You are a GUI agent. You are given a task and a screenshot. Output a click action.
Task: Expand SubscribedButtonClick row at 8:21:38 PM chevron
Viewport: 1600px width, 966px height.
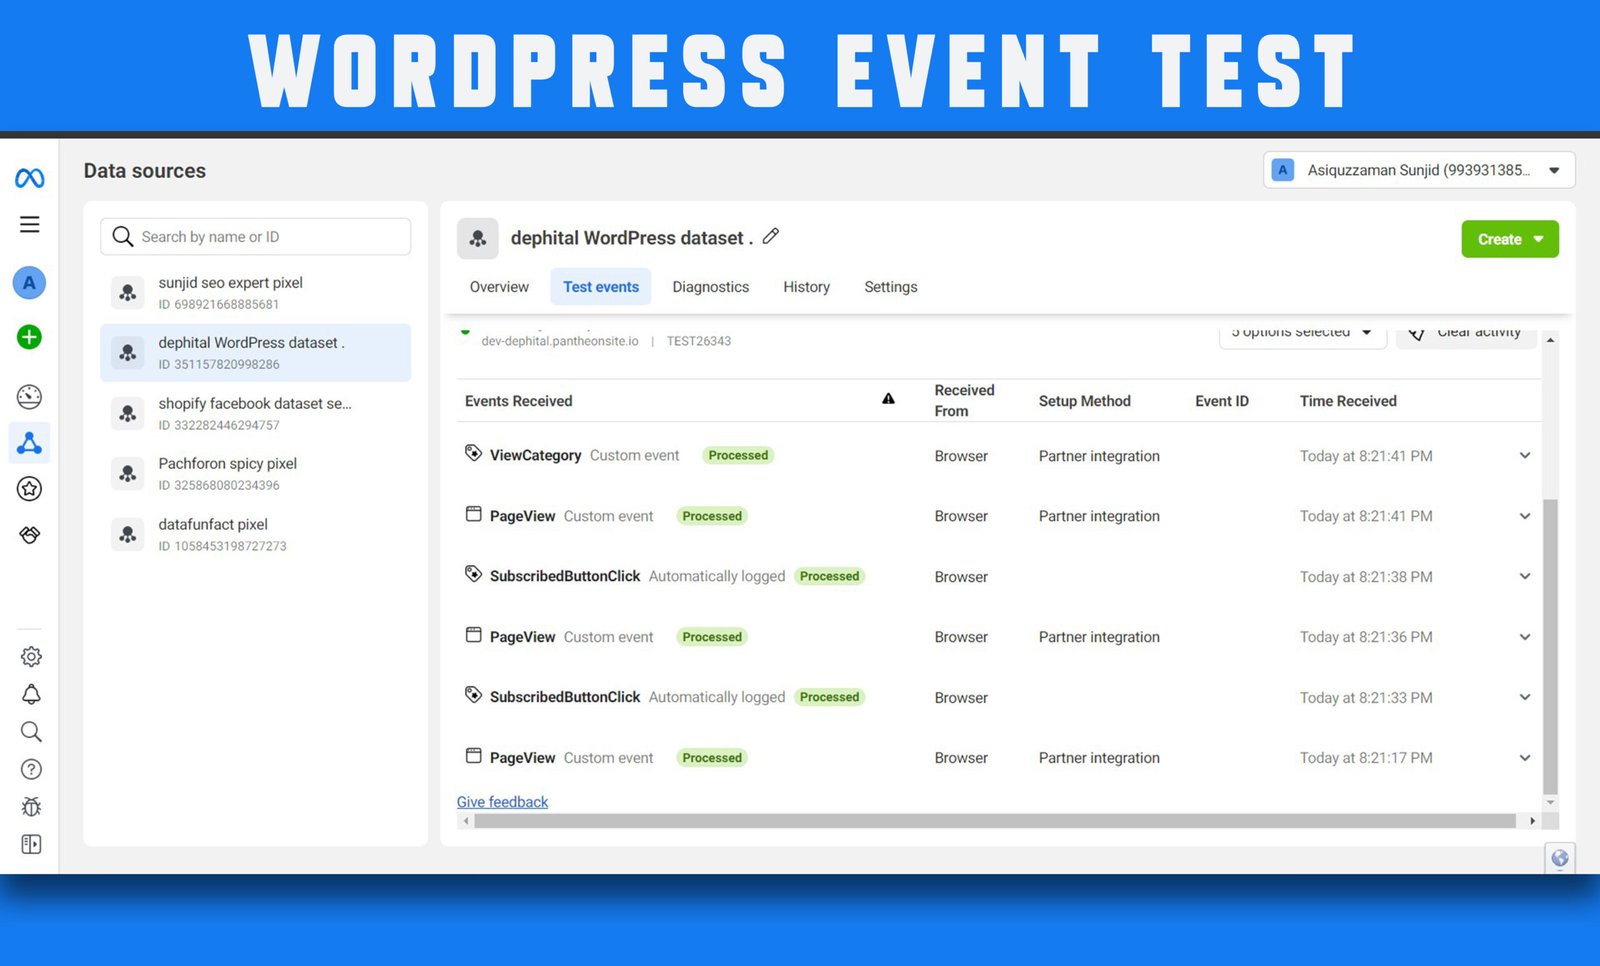(1525, 577)
